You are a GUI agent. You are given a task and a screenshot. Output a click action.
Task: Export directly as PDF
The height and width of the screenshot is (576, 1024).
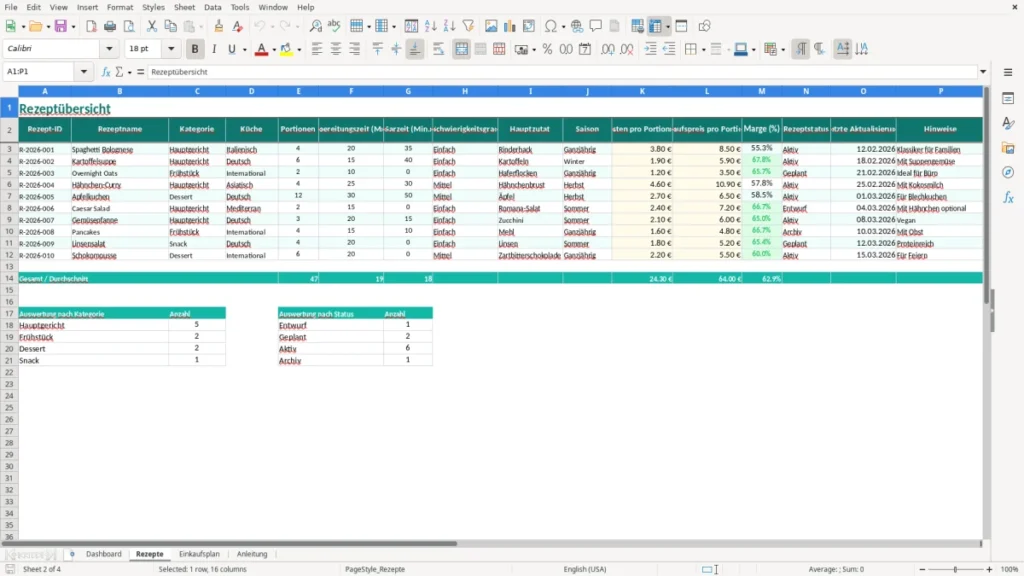pos(91,26)
